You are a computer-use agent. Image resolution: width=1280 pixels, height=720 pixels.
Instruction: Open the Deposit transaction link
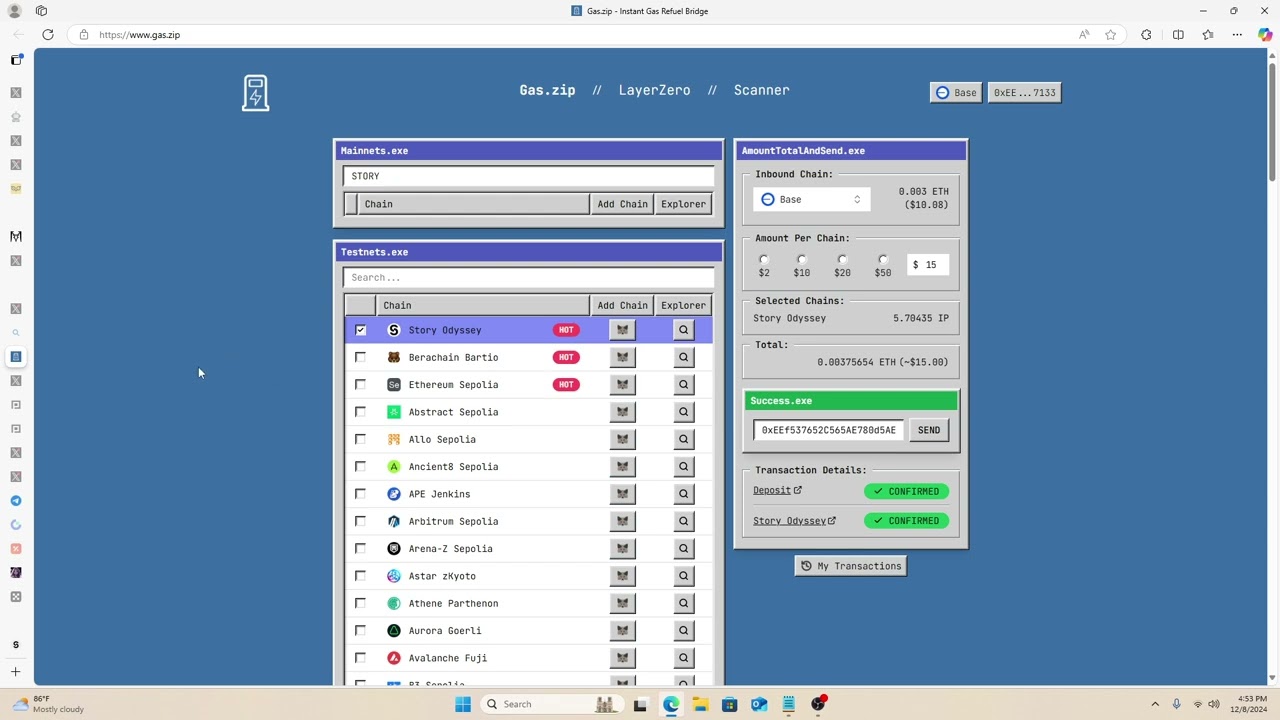coord(777,491)
